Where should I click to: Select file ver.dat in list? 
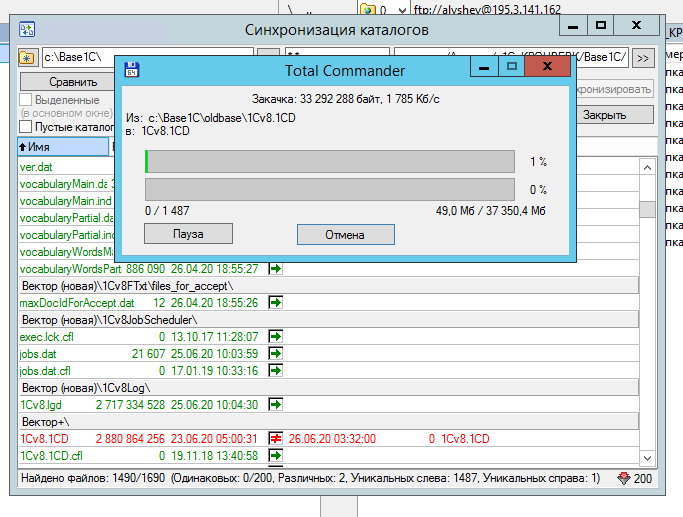[36, 167]
